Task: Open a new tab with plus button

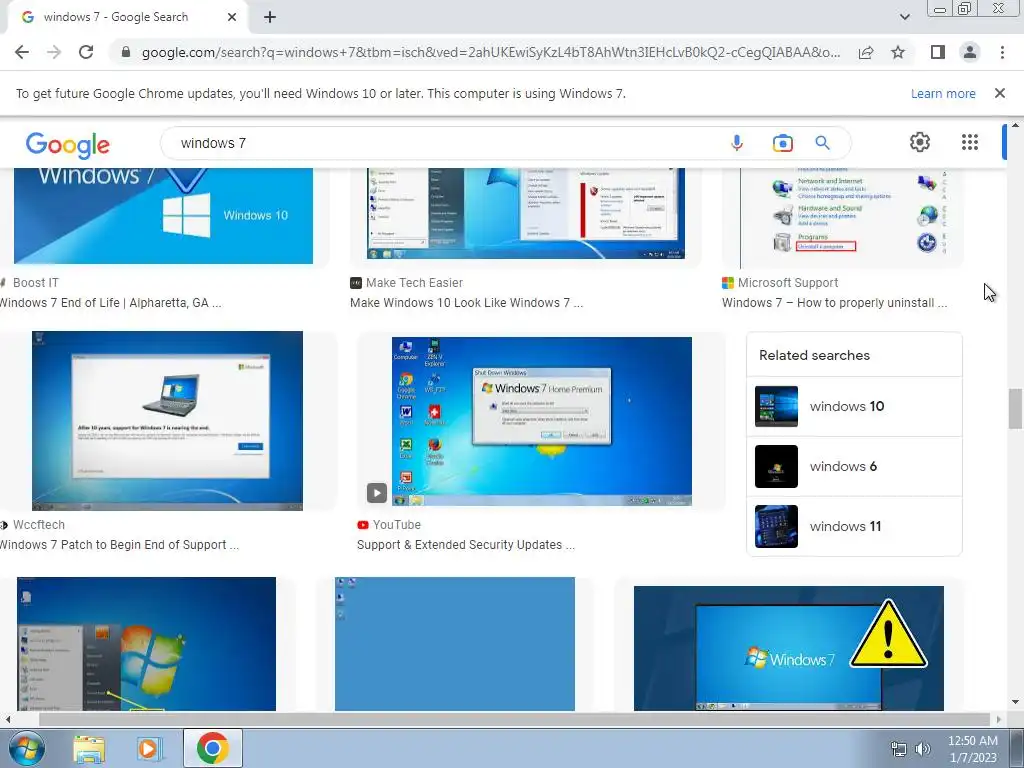Action: point(270,17)
